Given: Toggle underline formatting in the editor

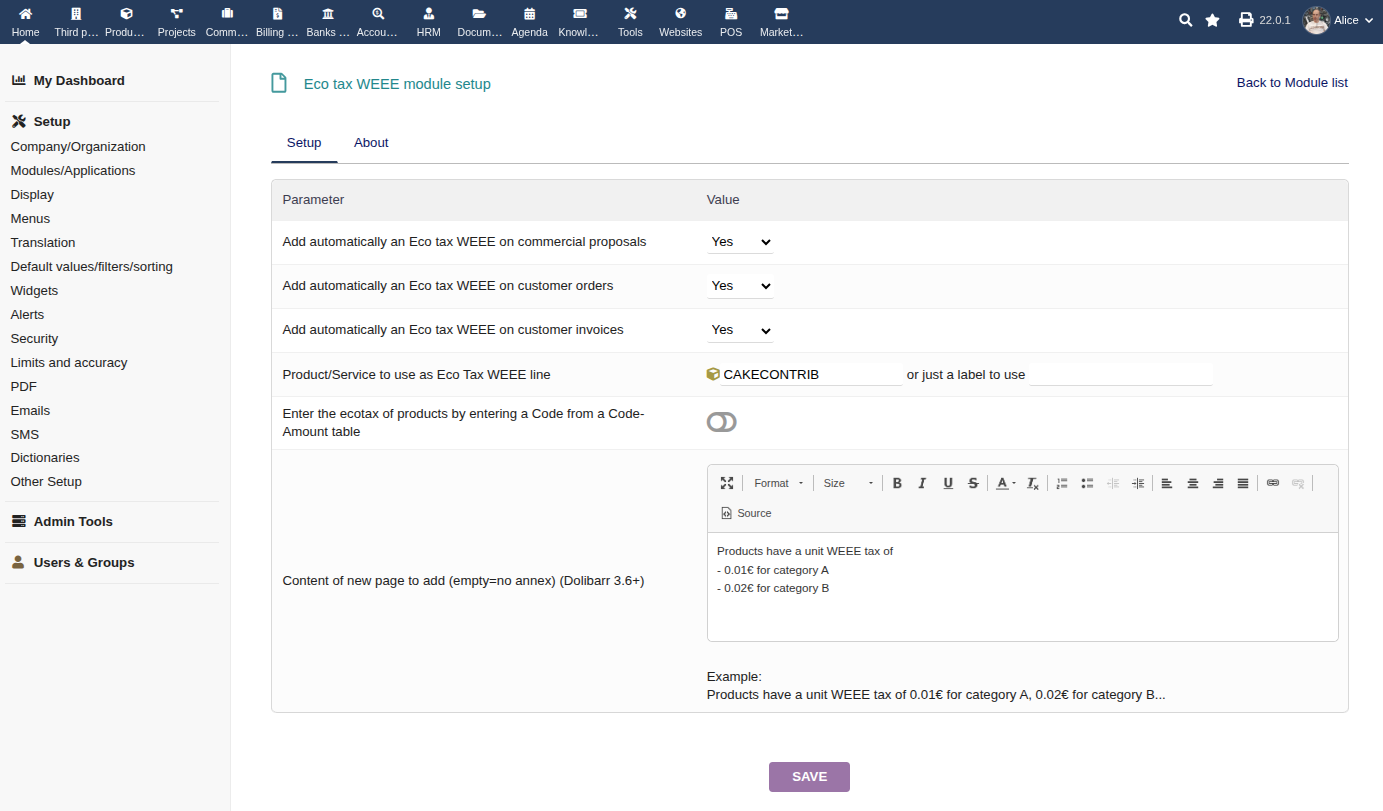Looking at the screenshot, I should coord(948,483).
